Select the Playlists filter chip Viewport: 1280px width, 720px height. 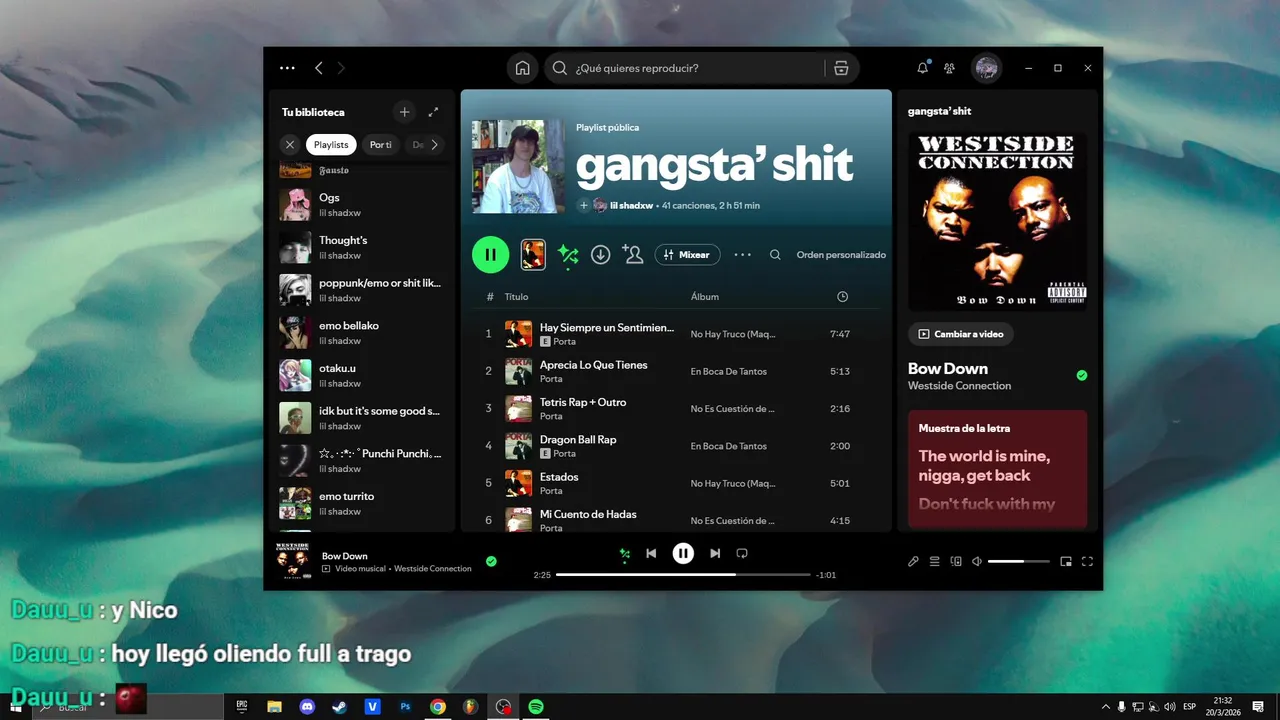(331, 145)
